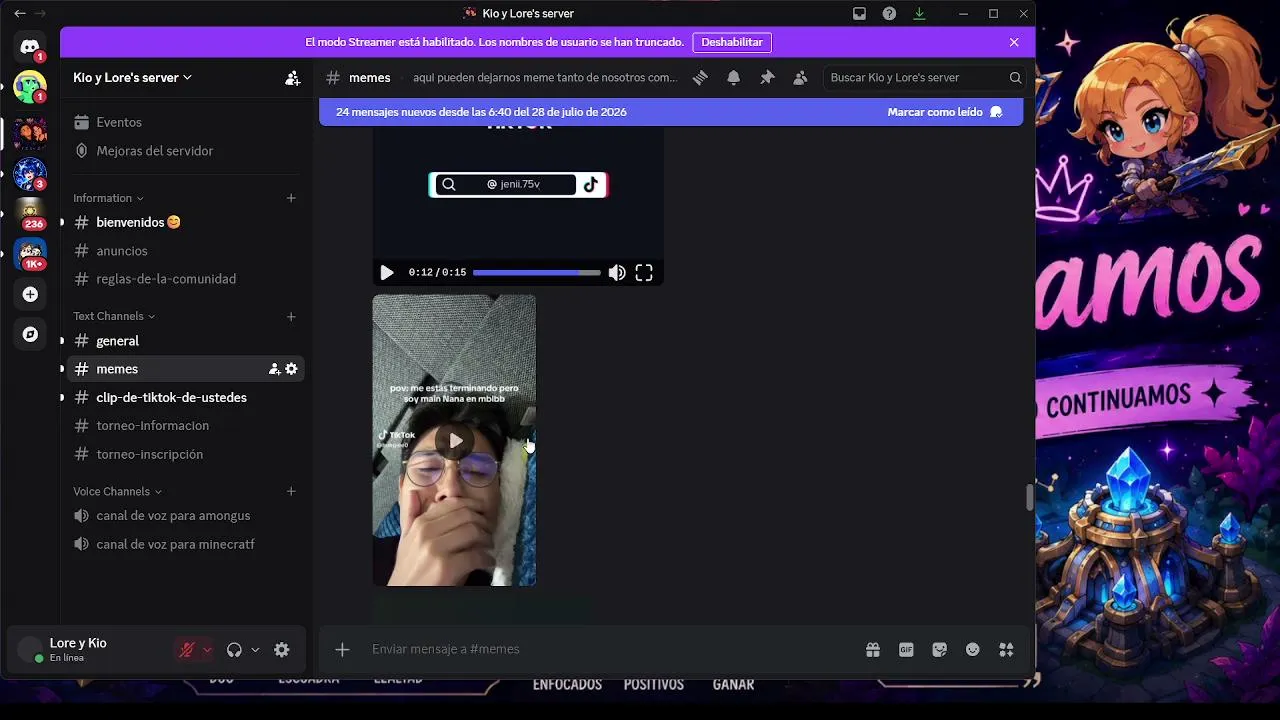Open the inbox icon in title bar
The image size is (1280, 720).
tap(859, 14)
